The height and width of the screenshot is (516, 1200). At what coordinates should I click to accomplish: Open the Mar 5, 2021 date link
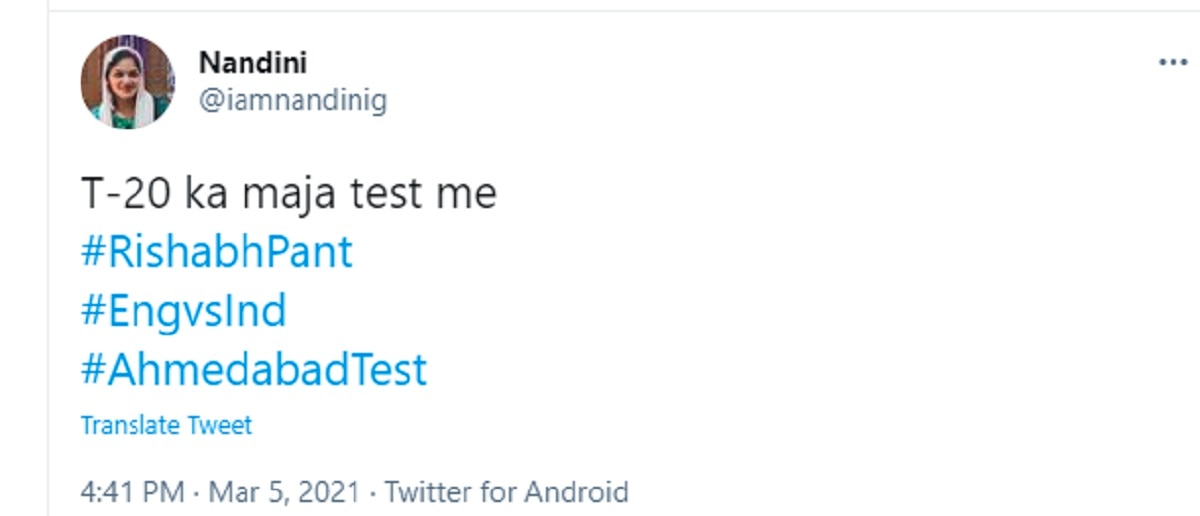click(283, 492)
